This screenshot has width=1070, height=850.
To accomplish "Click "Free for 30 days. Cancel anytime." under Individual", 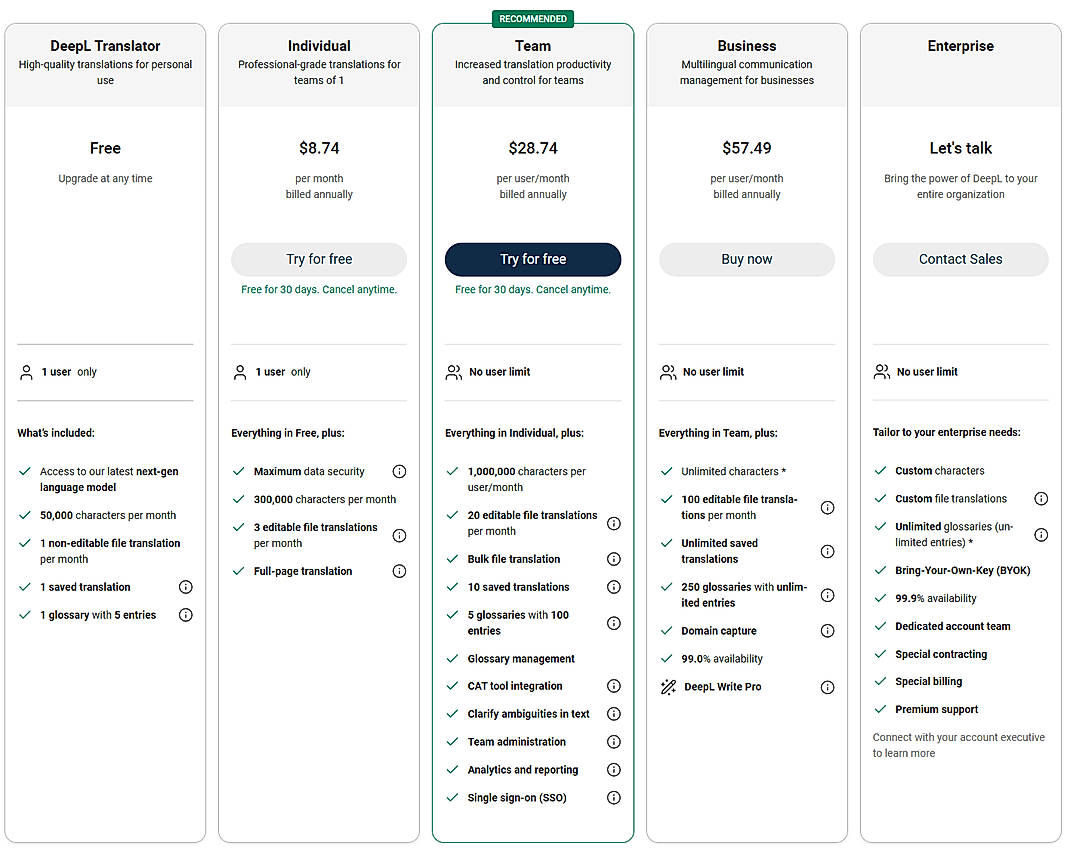I will point(318,289).
